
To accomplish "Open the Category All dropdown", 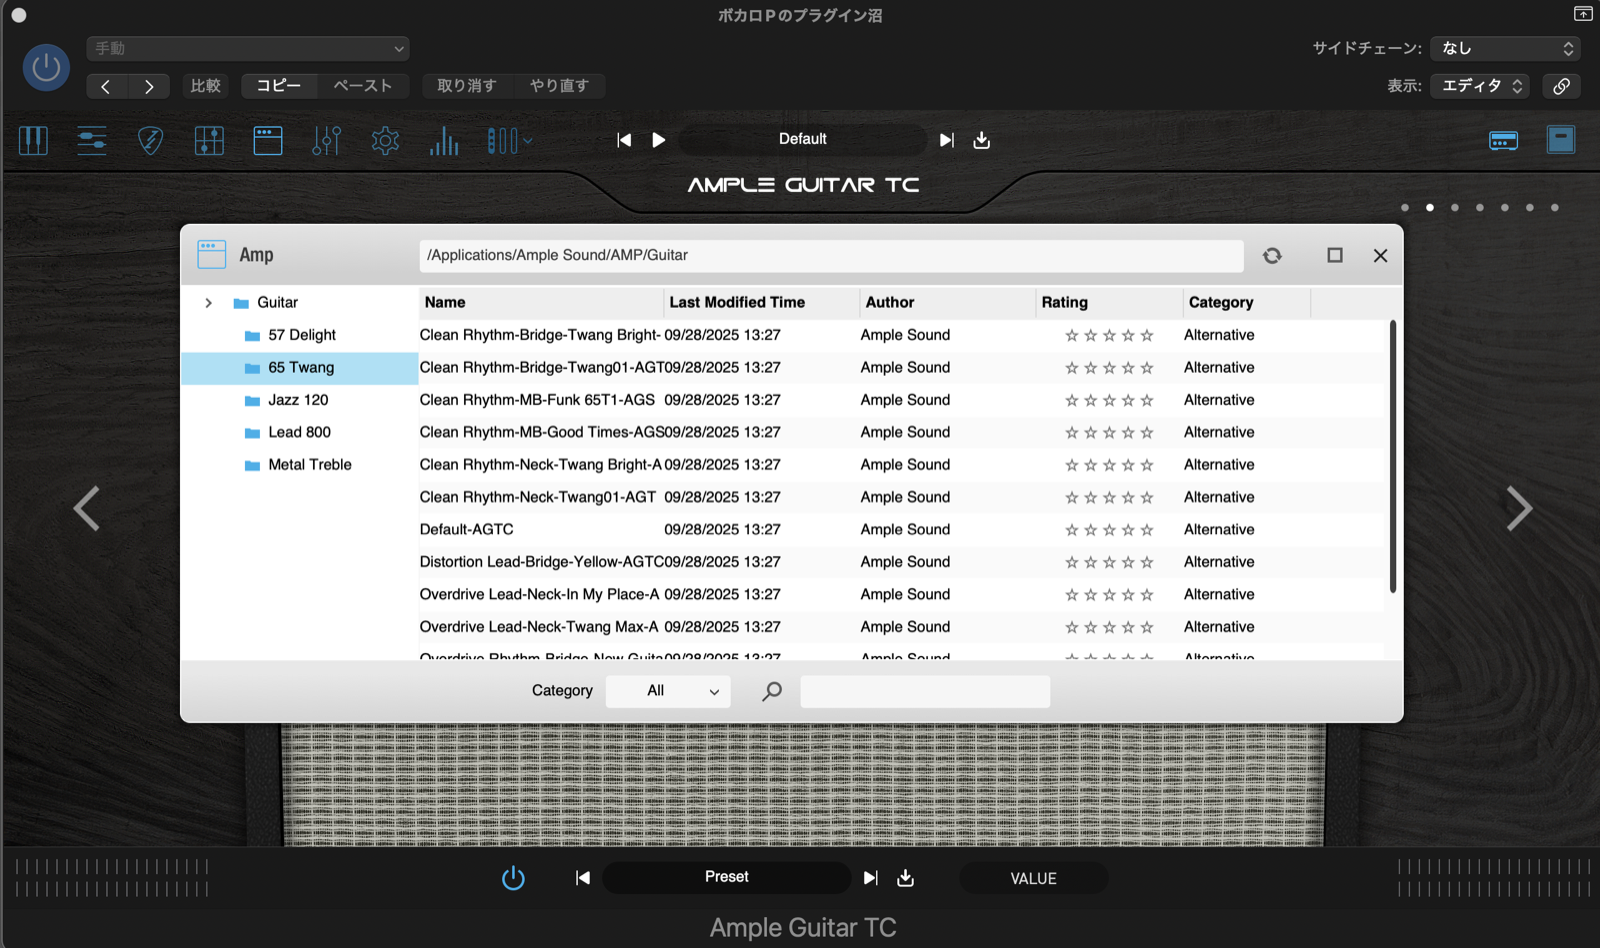I will [668, 691].
